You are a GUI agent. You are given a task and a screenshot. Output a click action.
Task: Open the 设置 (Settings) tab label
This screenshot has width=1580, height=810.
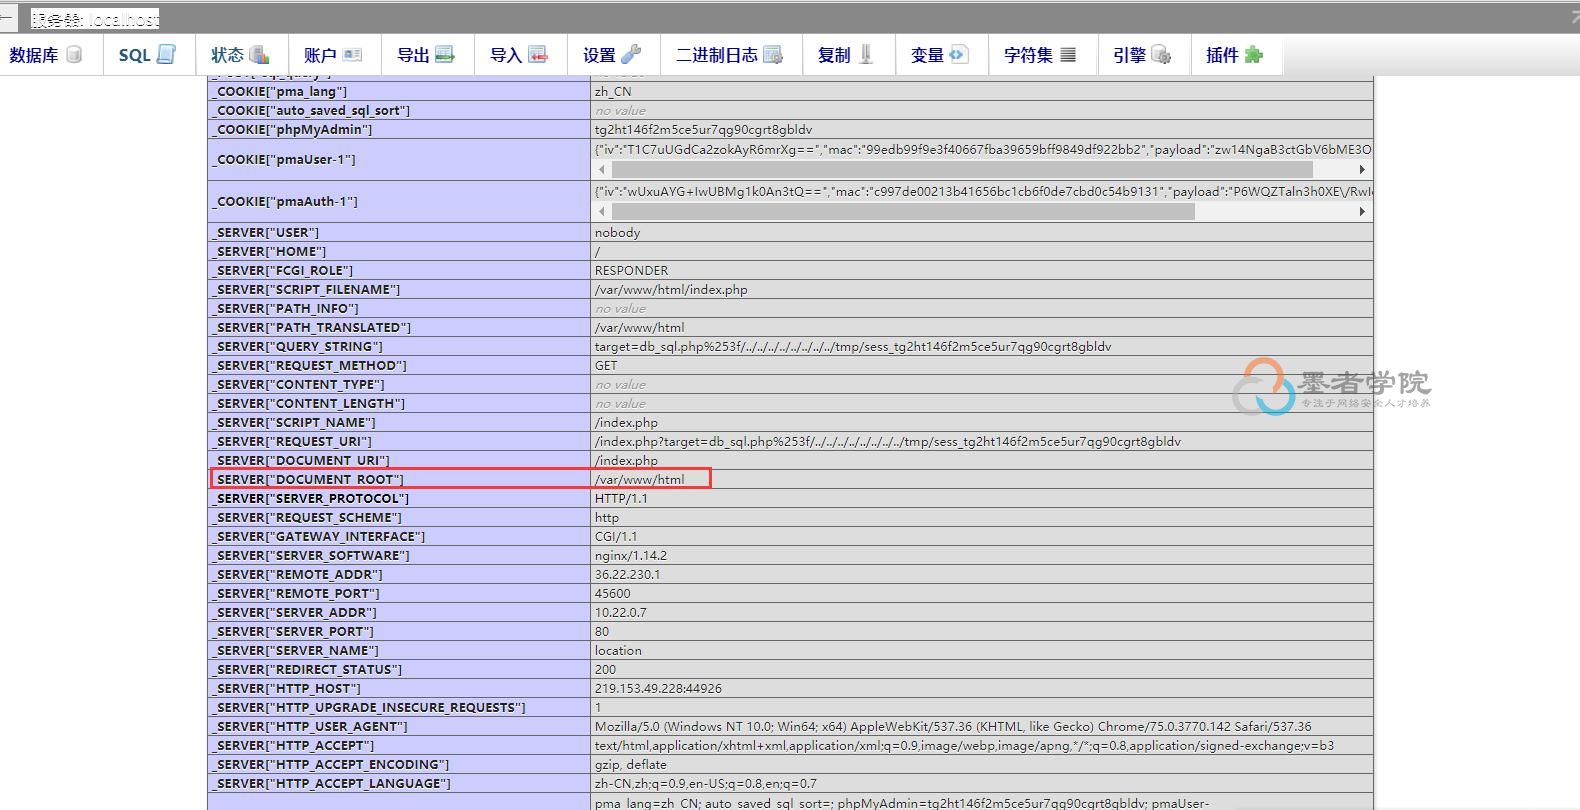(x=599, y=55)
